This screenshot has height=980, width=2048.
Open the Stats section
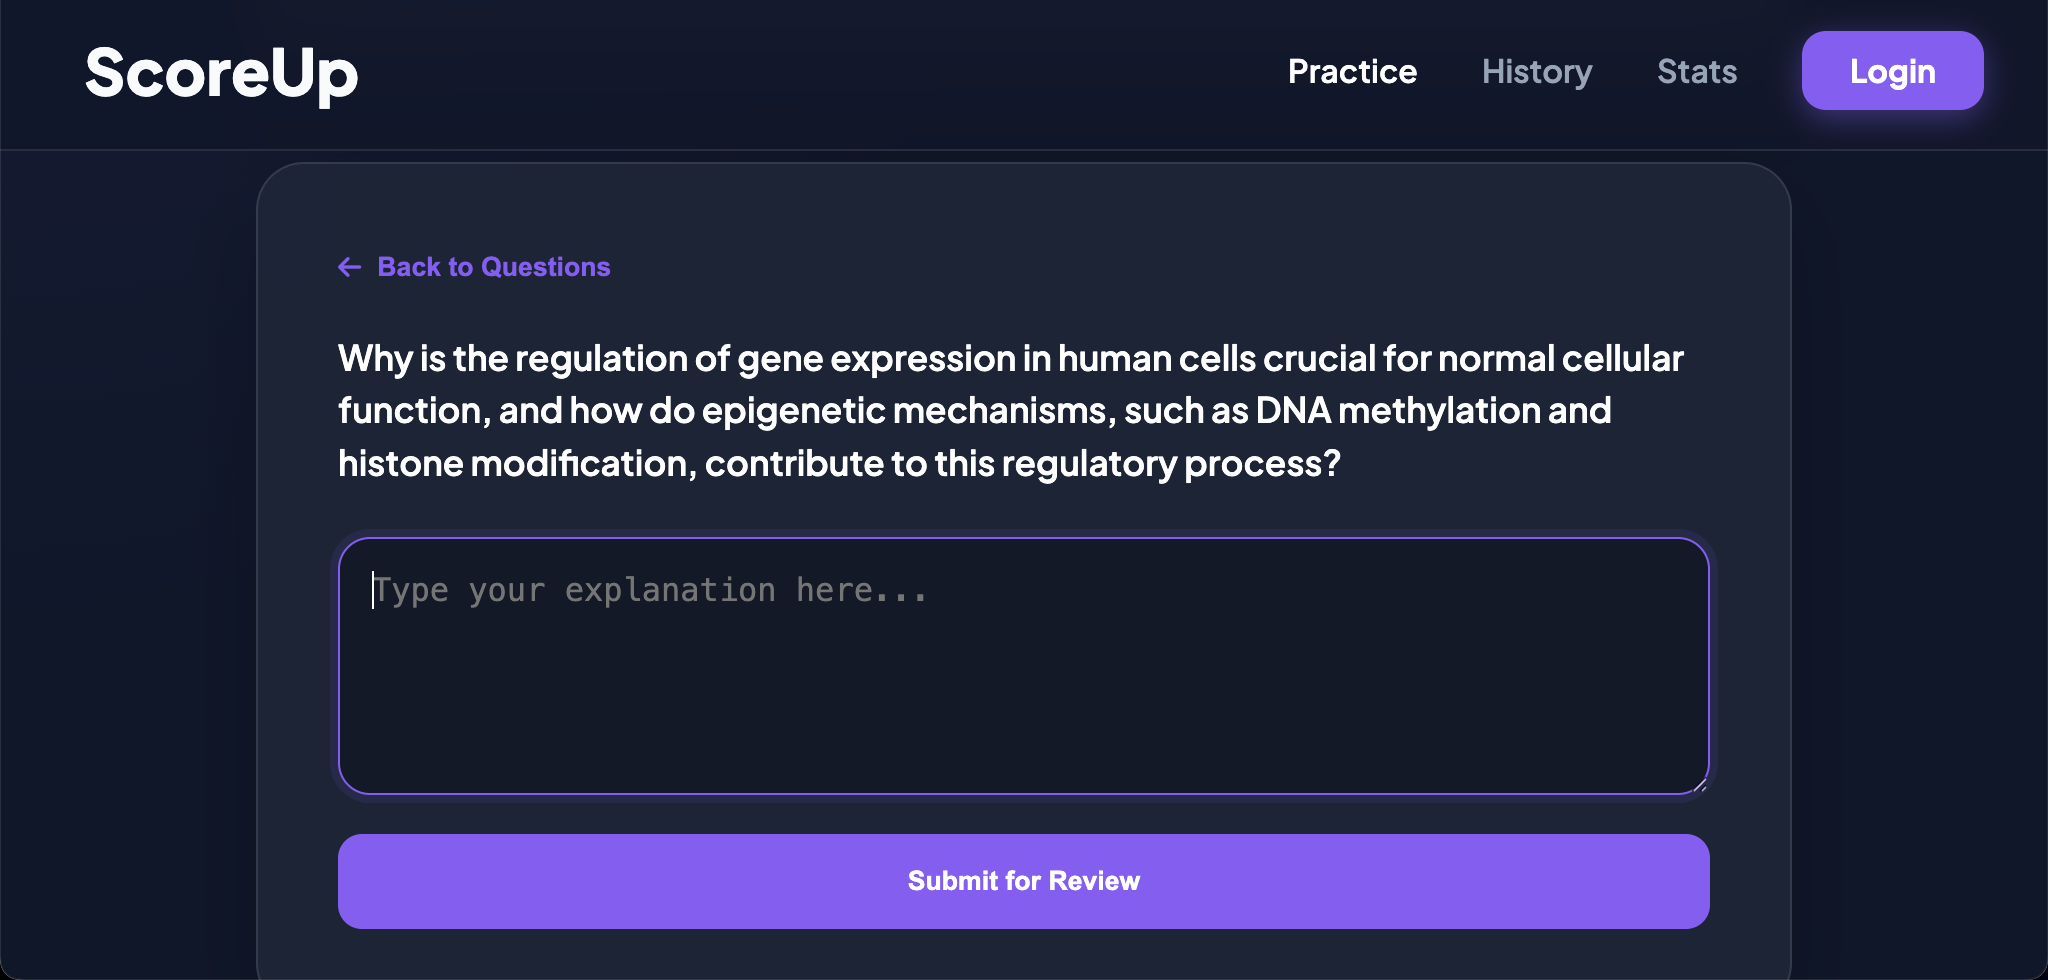(1697, 72)
